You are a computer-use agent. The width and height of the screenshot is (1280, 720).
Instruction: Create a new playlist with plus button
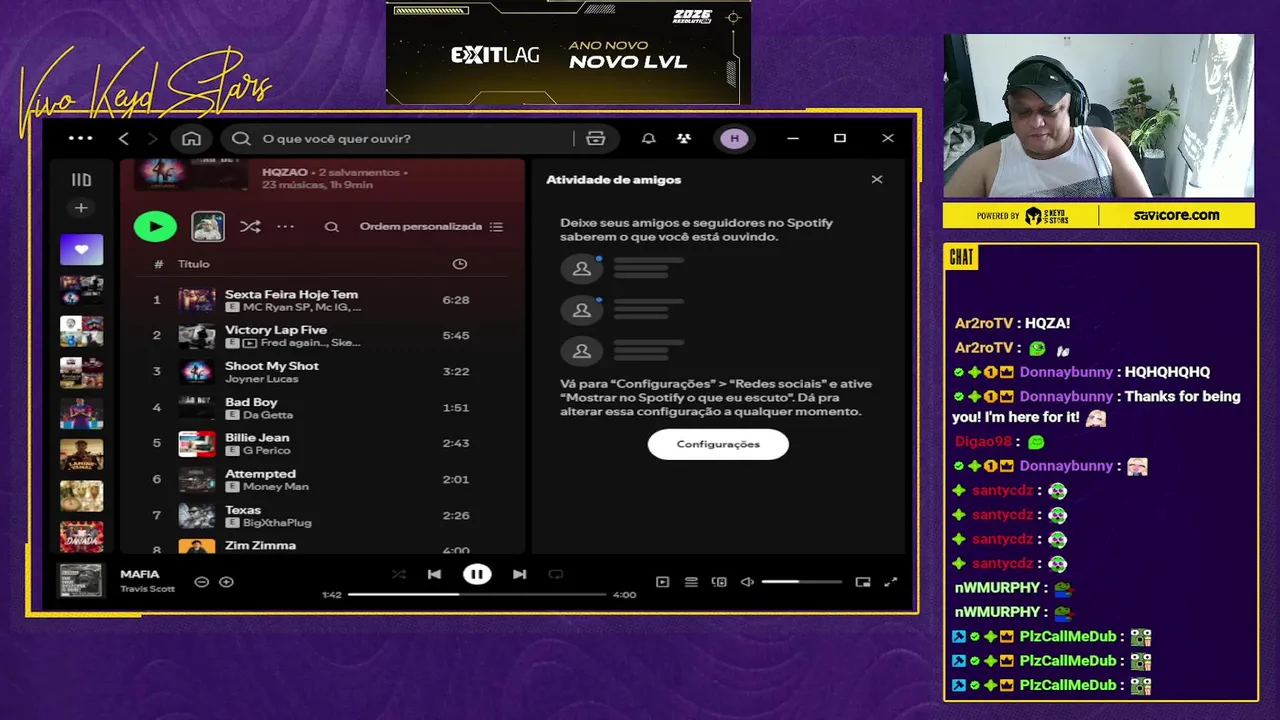pos(81,208)
